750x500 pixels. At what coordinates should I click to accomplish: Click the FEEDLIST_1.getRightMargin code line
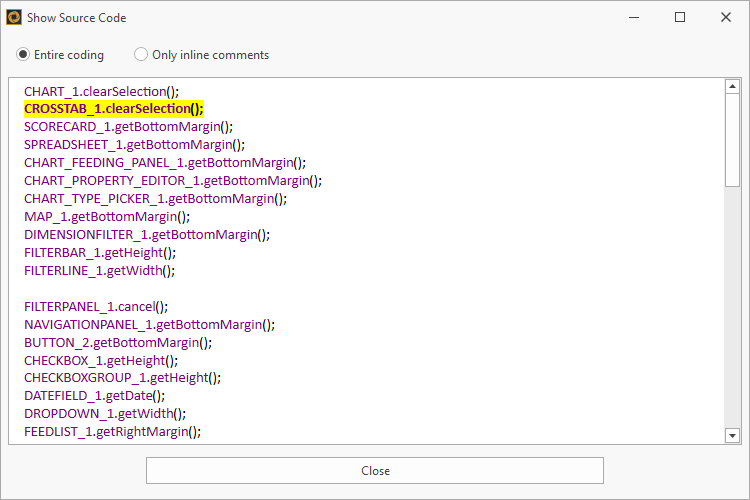pos(112,432)
